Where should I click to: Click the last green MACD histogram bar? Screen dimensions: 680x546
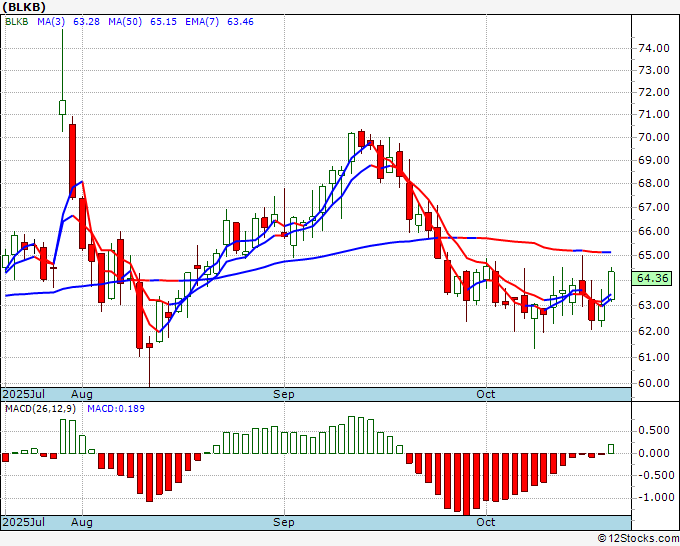[x=611, y=449]
